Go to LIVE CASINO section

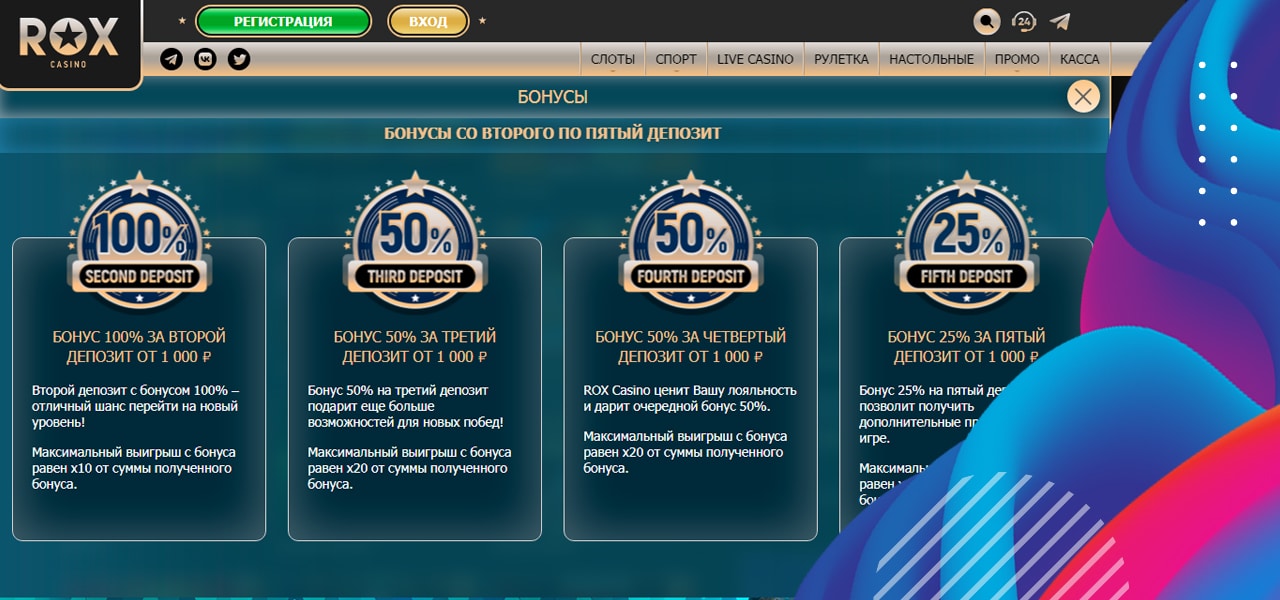tap(755, 60)
